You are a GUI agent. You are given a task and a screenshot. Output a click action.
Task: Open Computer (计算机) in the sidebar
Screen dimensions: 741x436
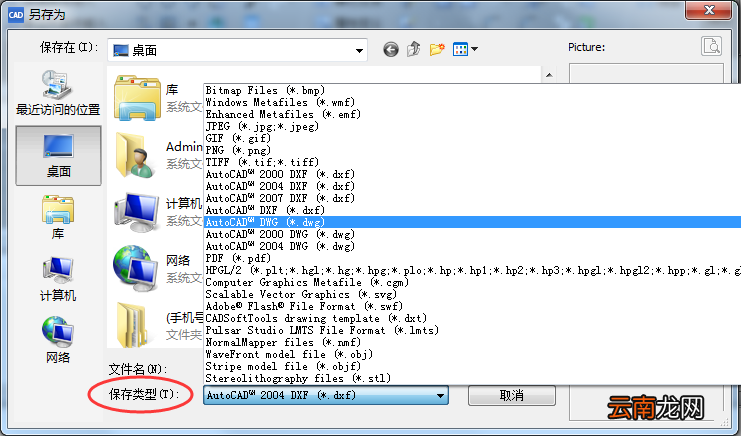tap(58, 279)
